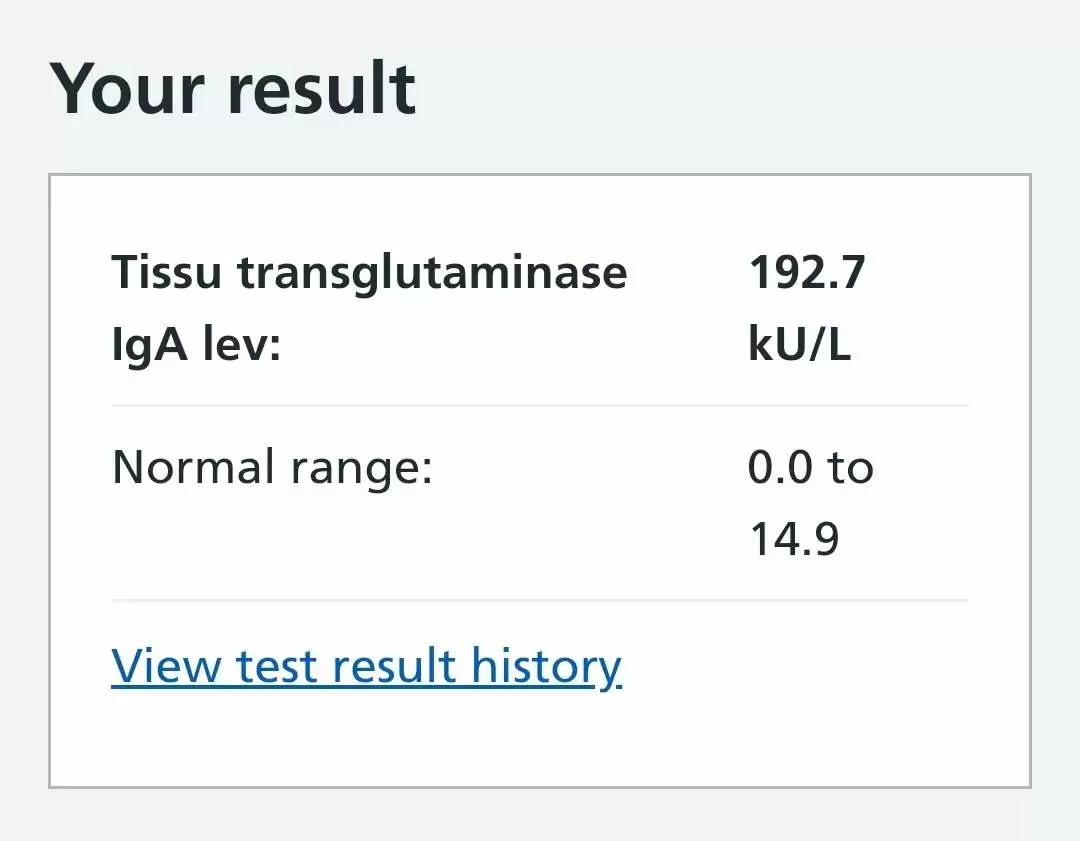Screen dimensions: 1080x841
Task: Click the word transglutaminase in the test name
Action: (433, 273)
